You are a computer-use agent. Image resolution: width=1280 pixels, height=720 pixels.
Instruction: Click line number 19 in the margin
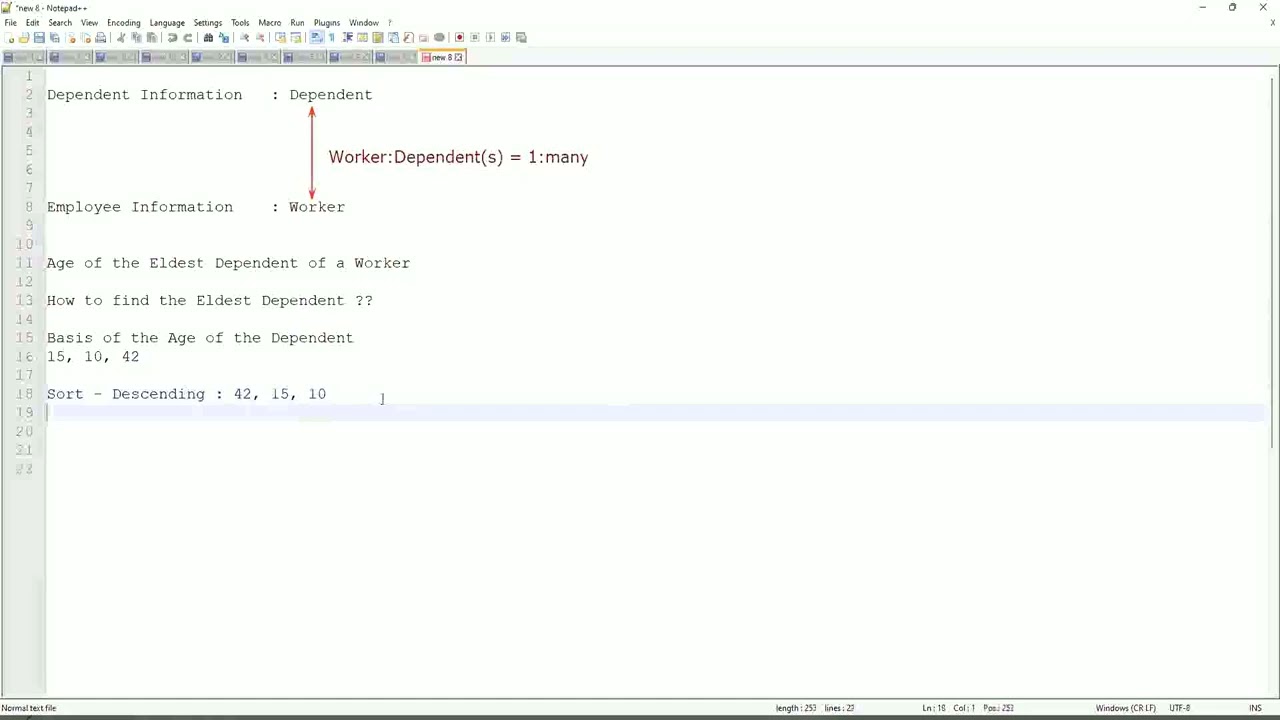[x=25, y=412]
